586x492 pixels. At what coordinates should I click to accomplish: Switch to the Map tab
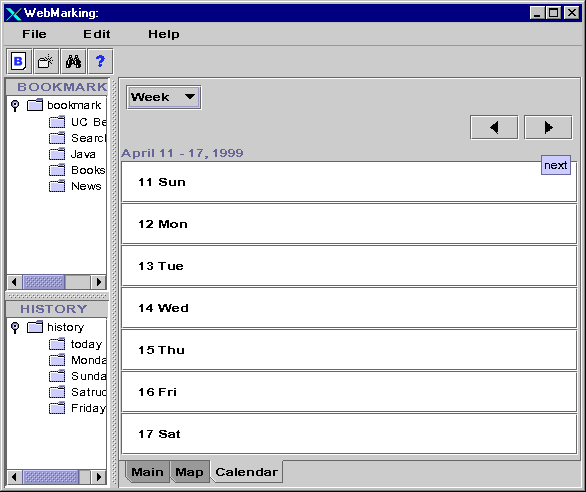tap(189, 472)
